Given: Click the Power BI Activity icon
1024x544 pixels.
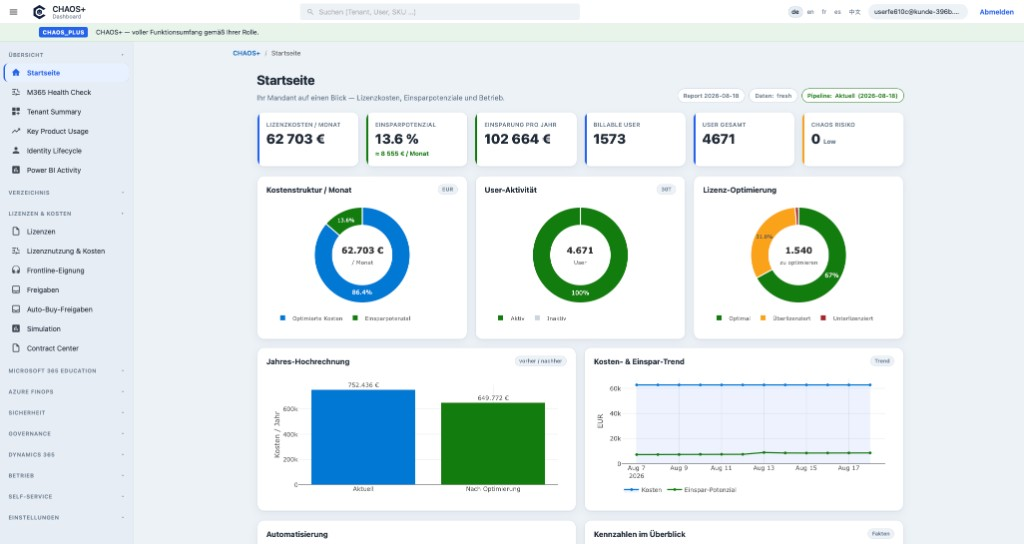Looking at the screenshot, I should coord(16,170).
